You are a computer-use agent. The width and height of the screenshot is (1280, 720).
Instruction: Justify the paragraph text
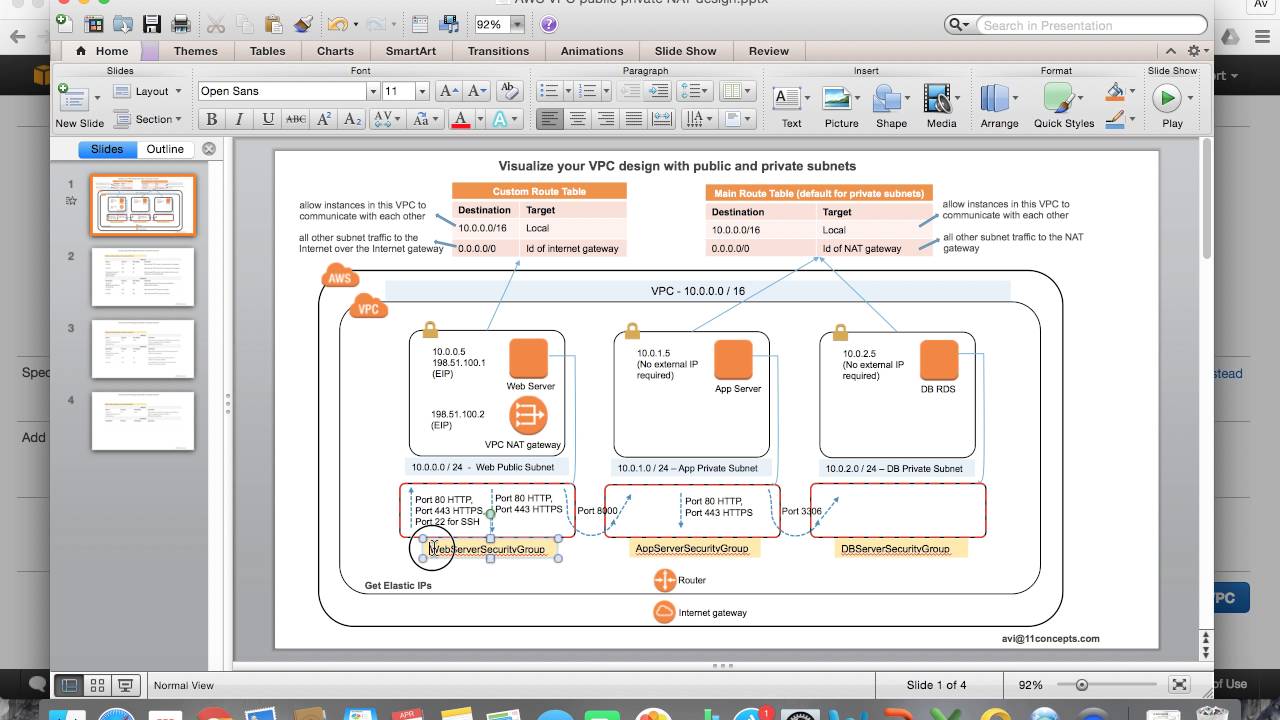633,119
